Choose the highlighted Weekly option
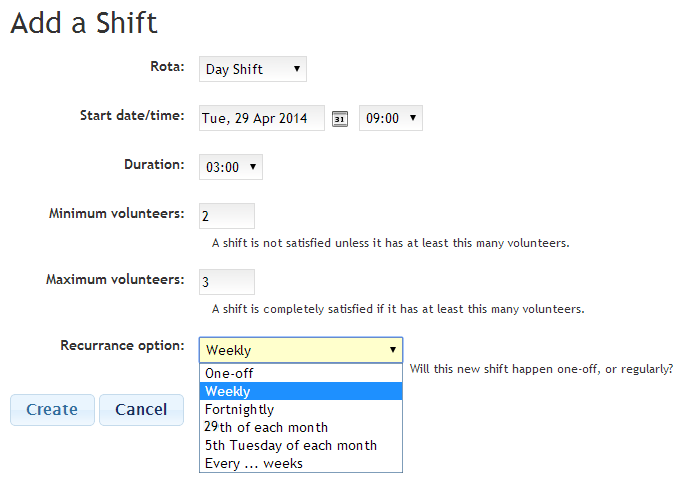The height and width of the screenshot is (486, 681). (301, 391)
